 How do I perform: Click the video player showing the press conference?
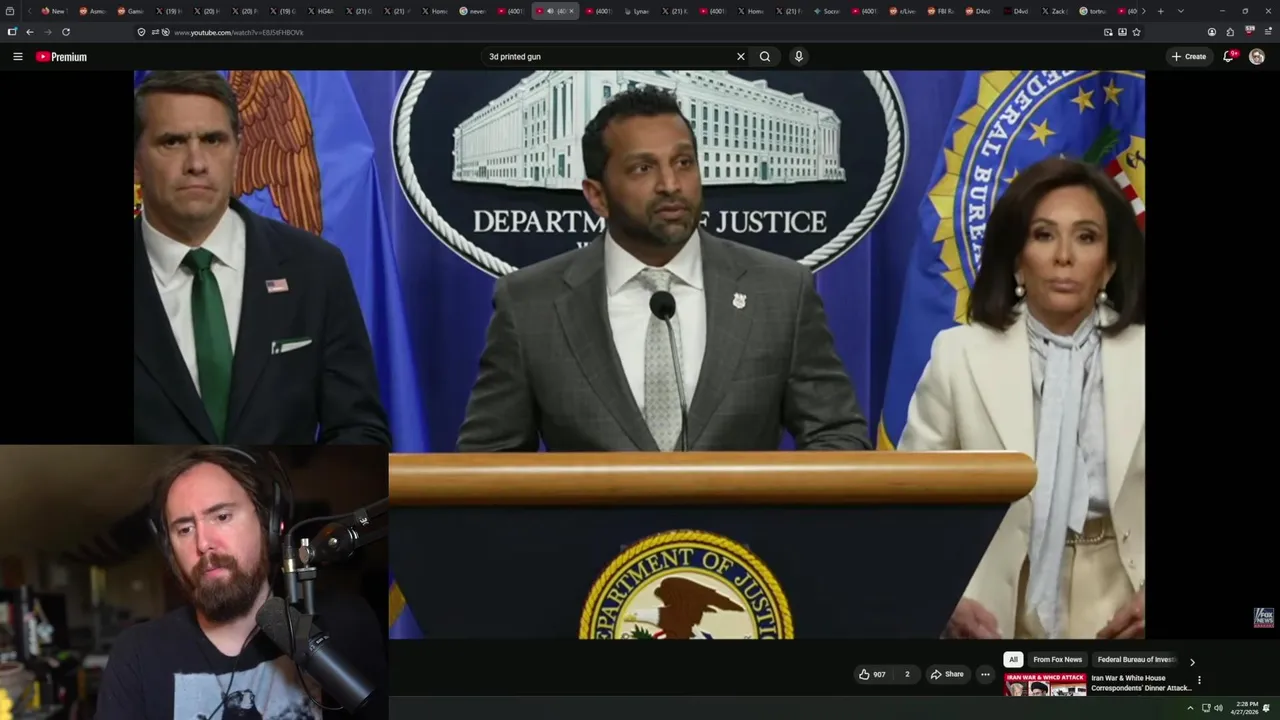click(640, 354)
